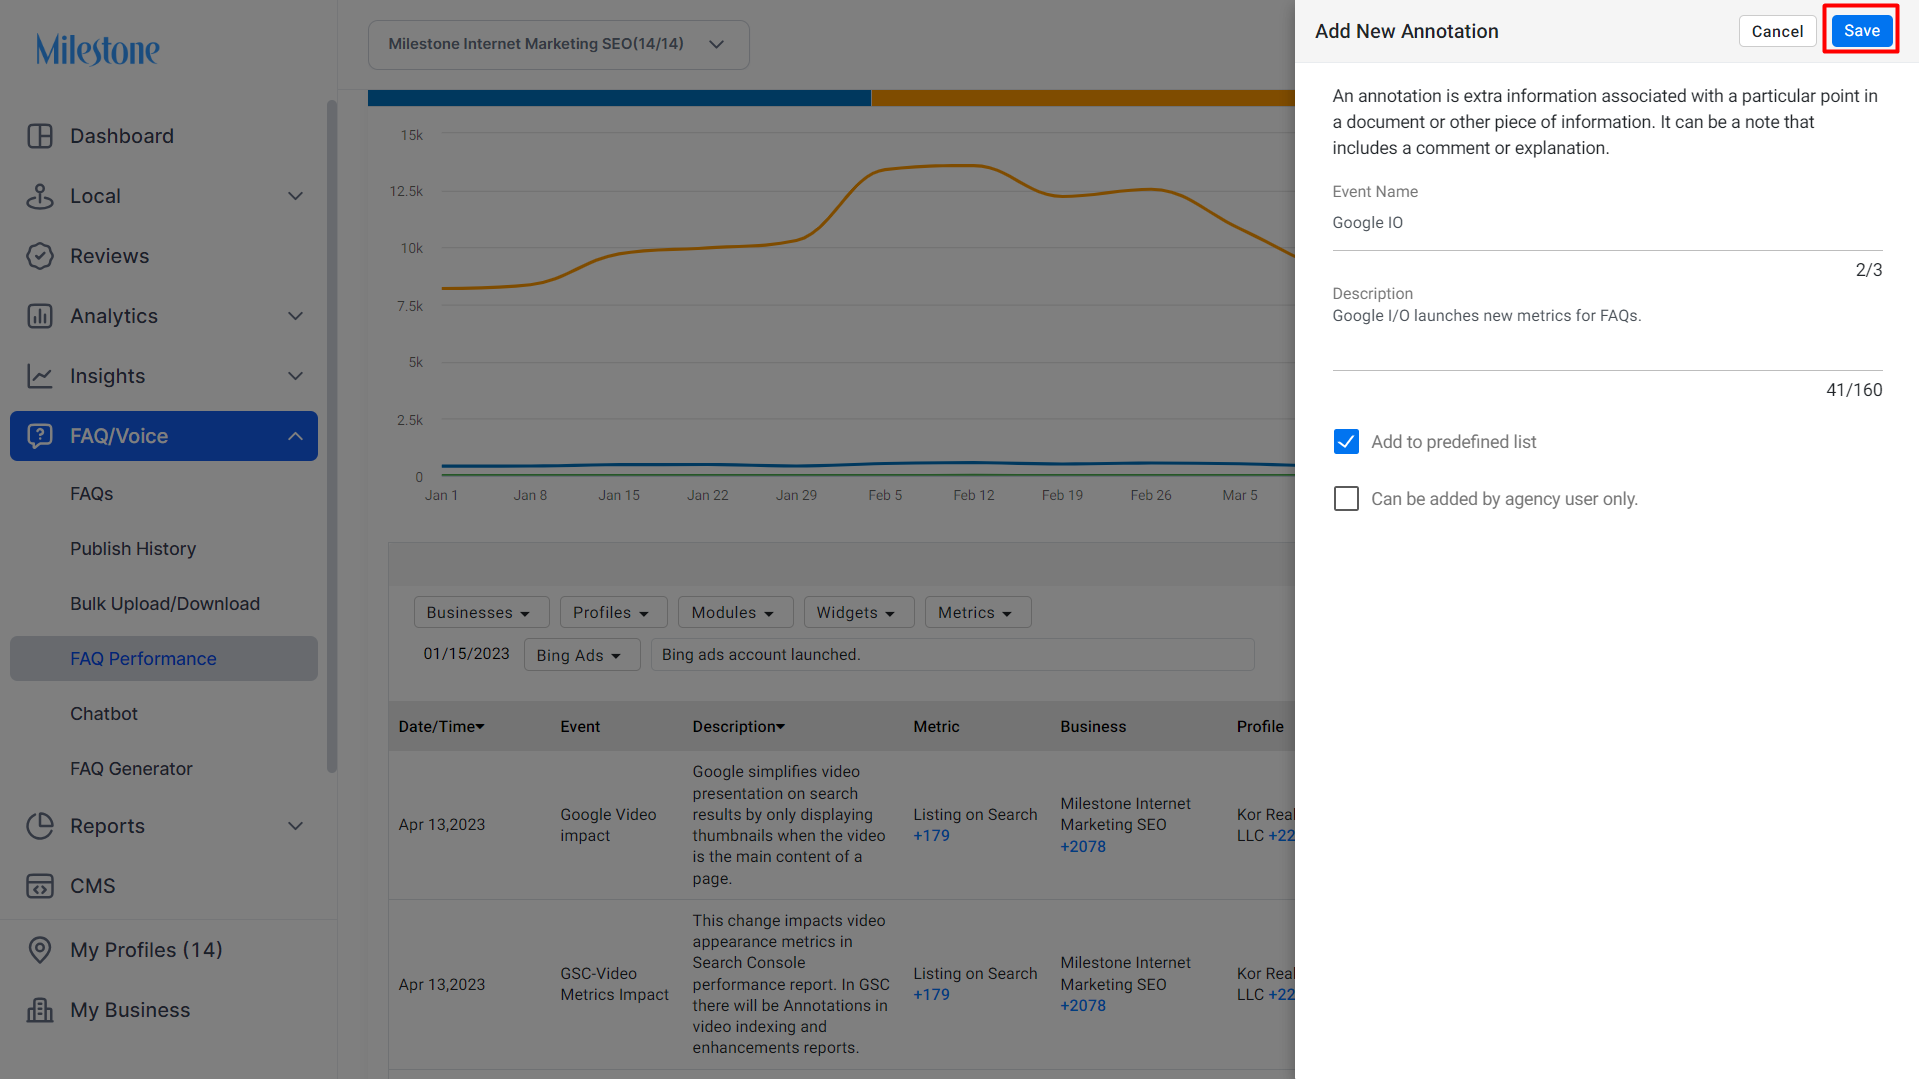Click the Insights line-graph icon
The image size is (1919, 1079).
tap(40, 376)
